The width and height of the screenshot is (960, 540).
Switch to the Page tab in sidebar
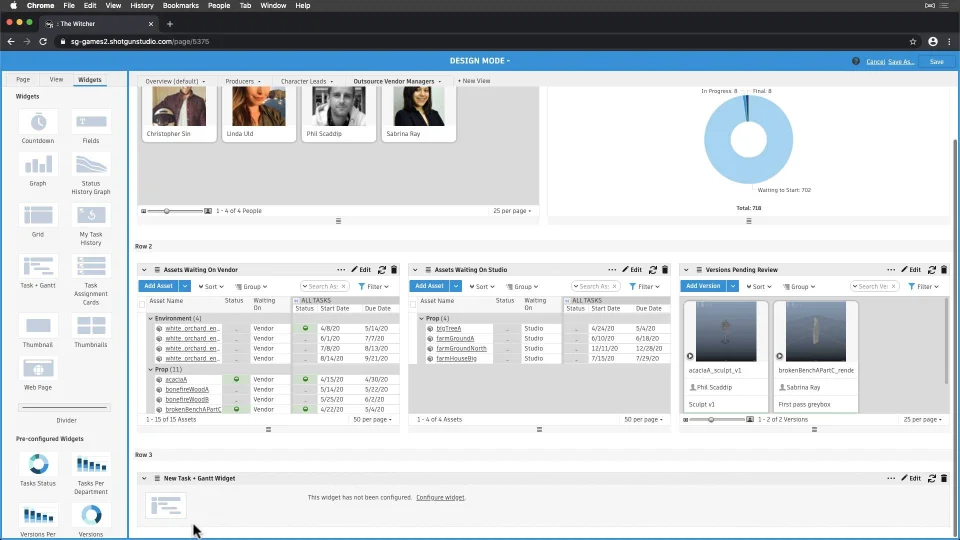click(x=22, y=79)
